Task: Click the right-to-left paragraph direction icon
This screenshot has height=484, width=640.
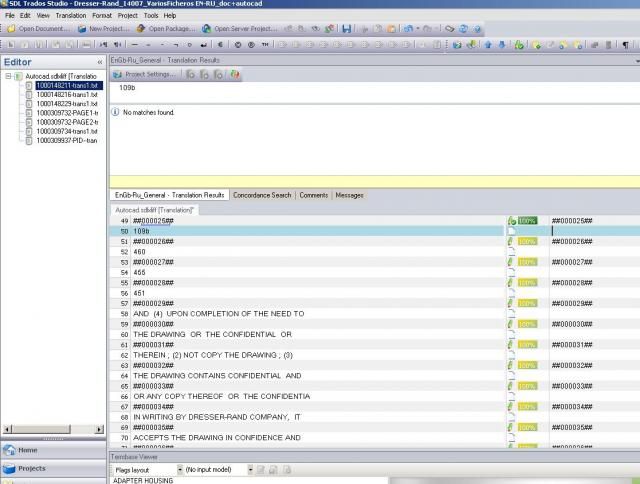Action: (117, 45)
